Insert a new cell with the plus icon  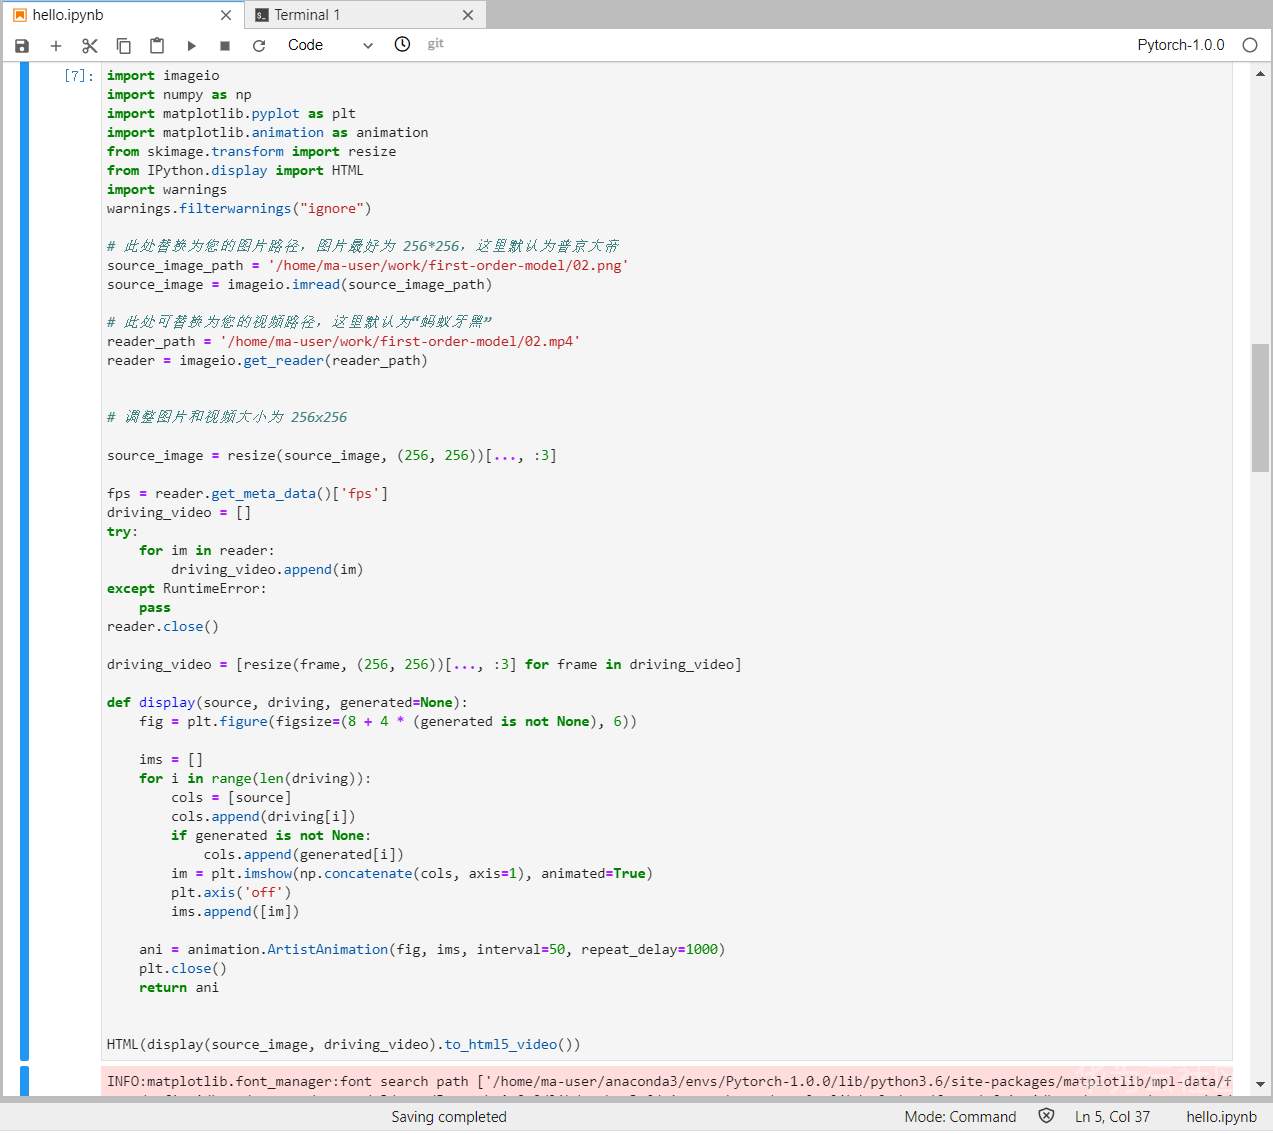56,45
